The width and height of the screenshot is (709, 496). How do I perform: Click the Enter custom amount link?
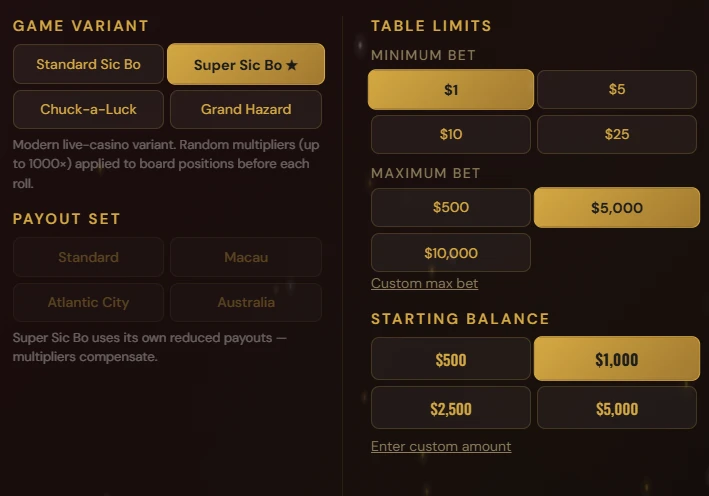[441, 446]
